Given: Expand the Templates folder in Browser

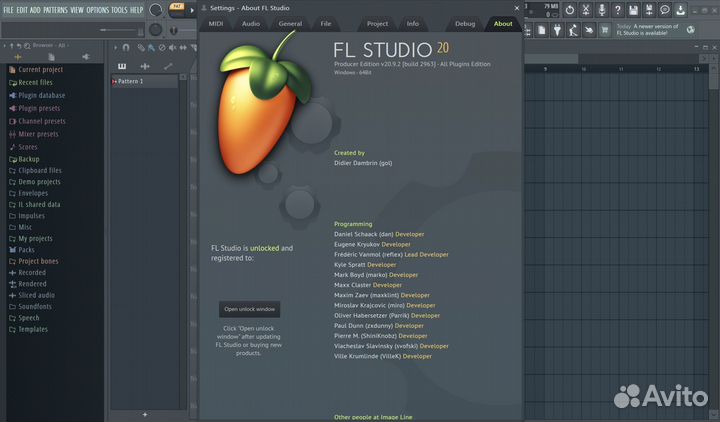Looking at the screenshot, I should pyautogui.click(x=28, y=329).
